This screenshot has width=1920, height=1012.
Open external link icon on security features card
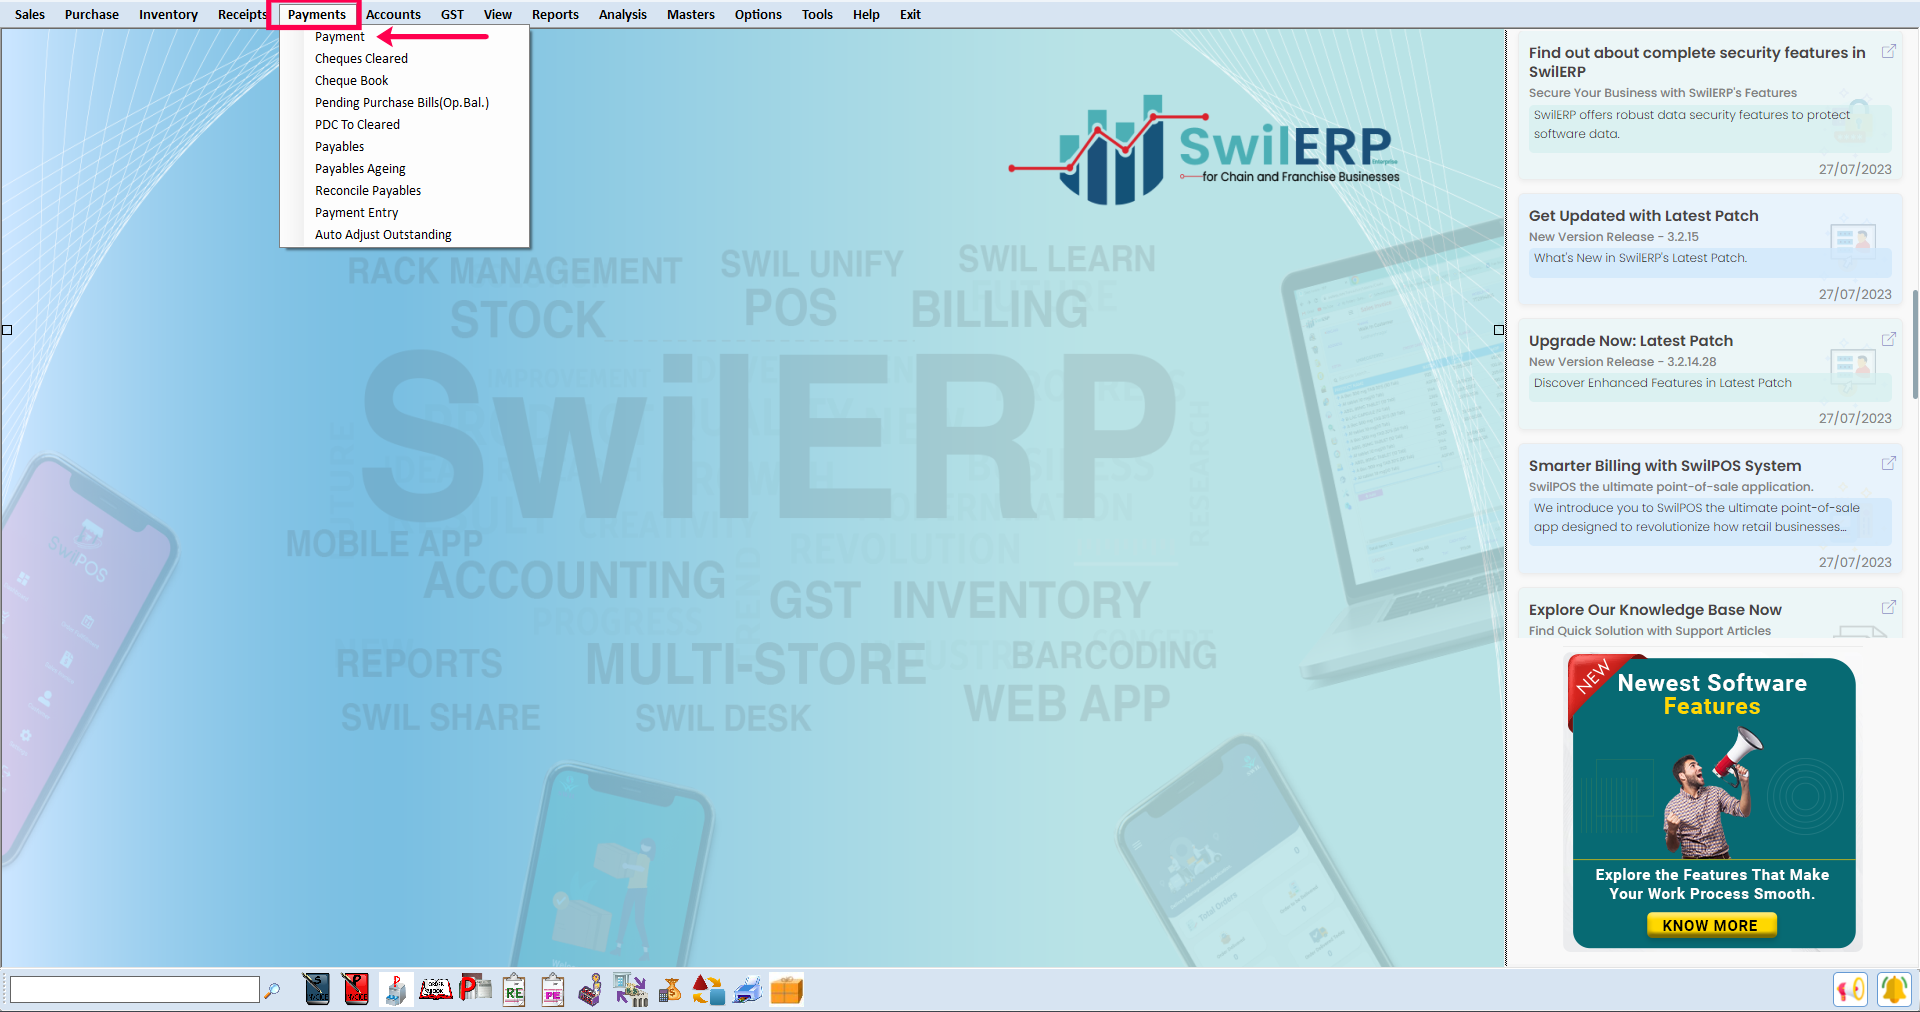pos(1889,51)
